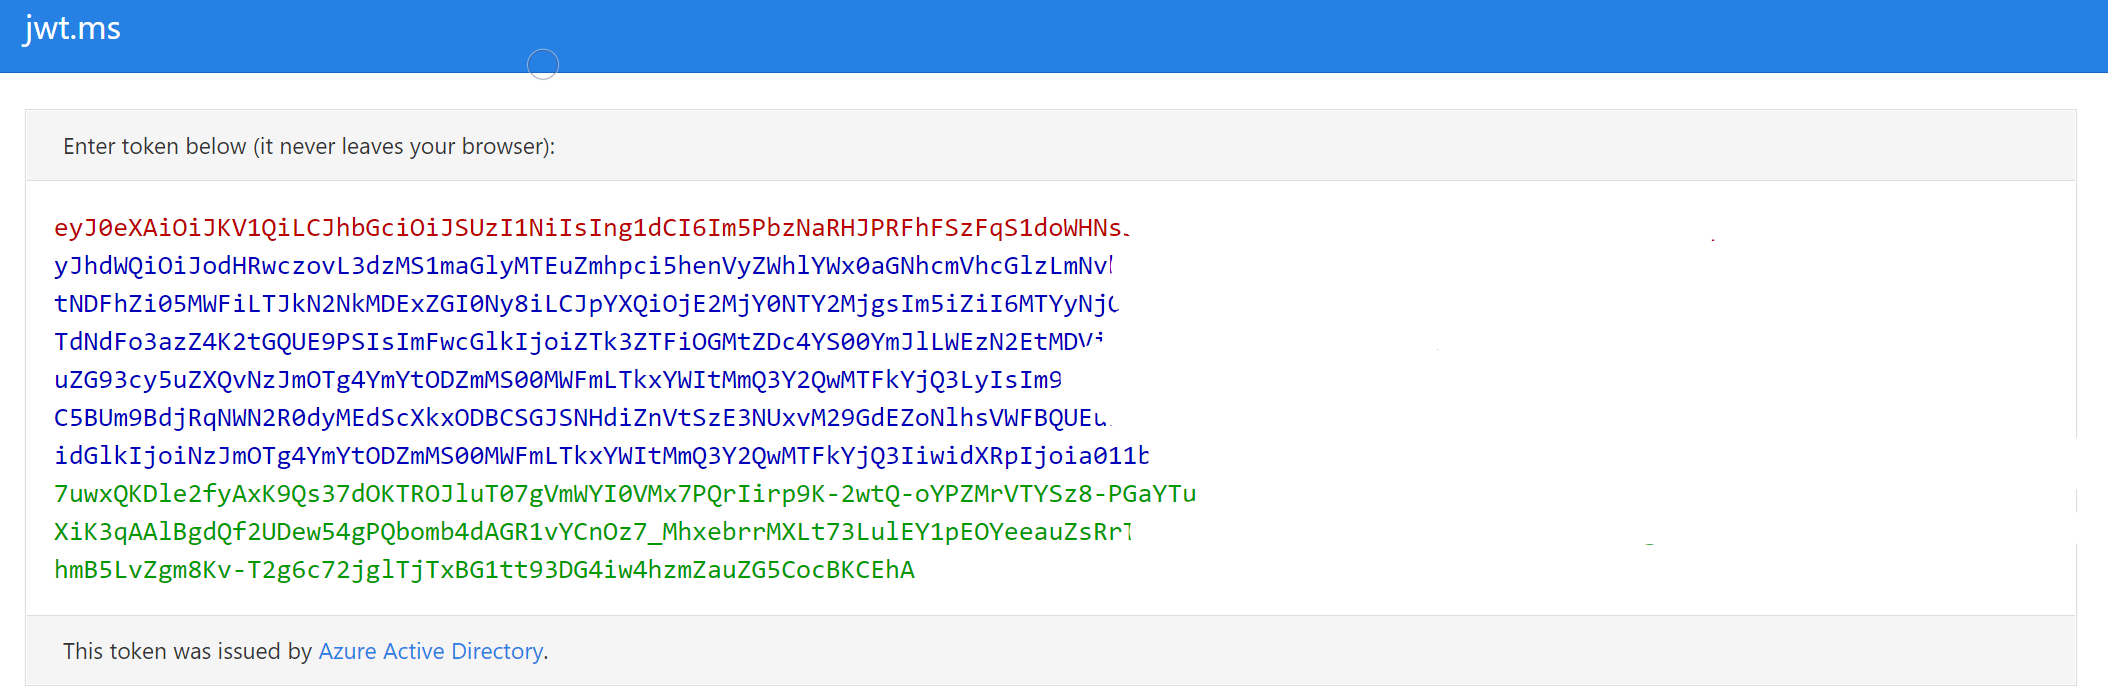2108x686 pixels.
Task: Click the jwt.ms title in the blue header
Action: [69, 28]
